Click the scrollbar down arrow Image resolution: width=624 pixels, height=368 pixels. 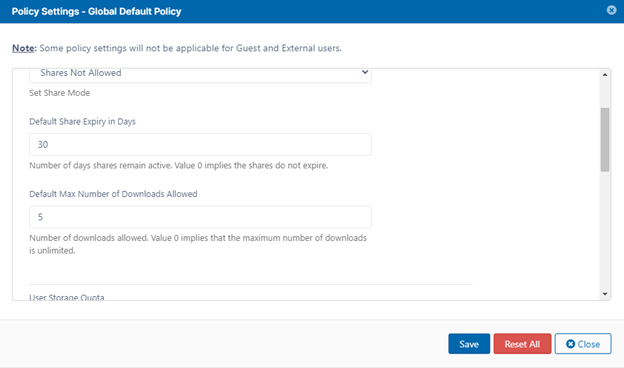[x=605, y=294]
